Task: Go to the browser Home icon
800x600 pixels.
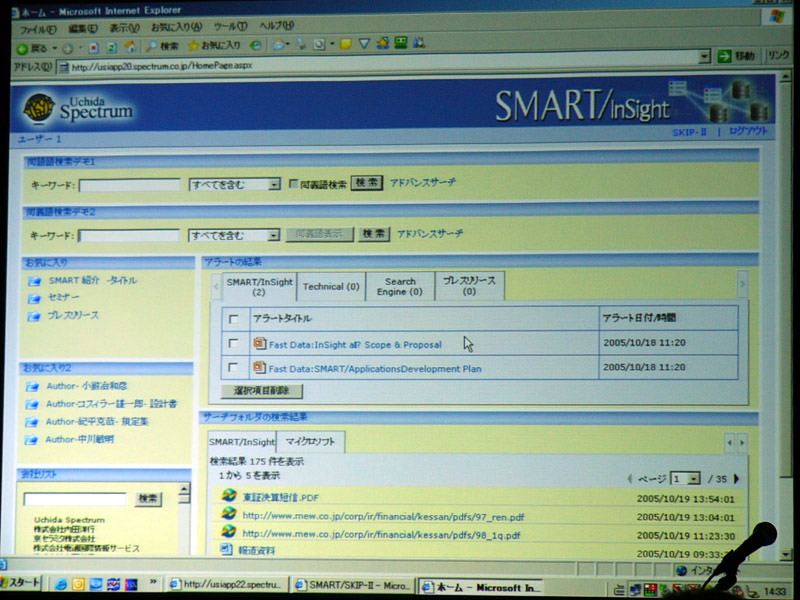Action: [x=131, y=47]
